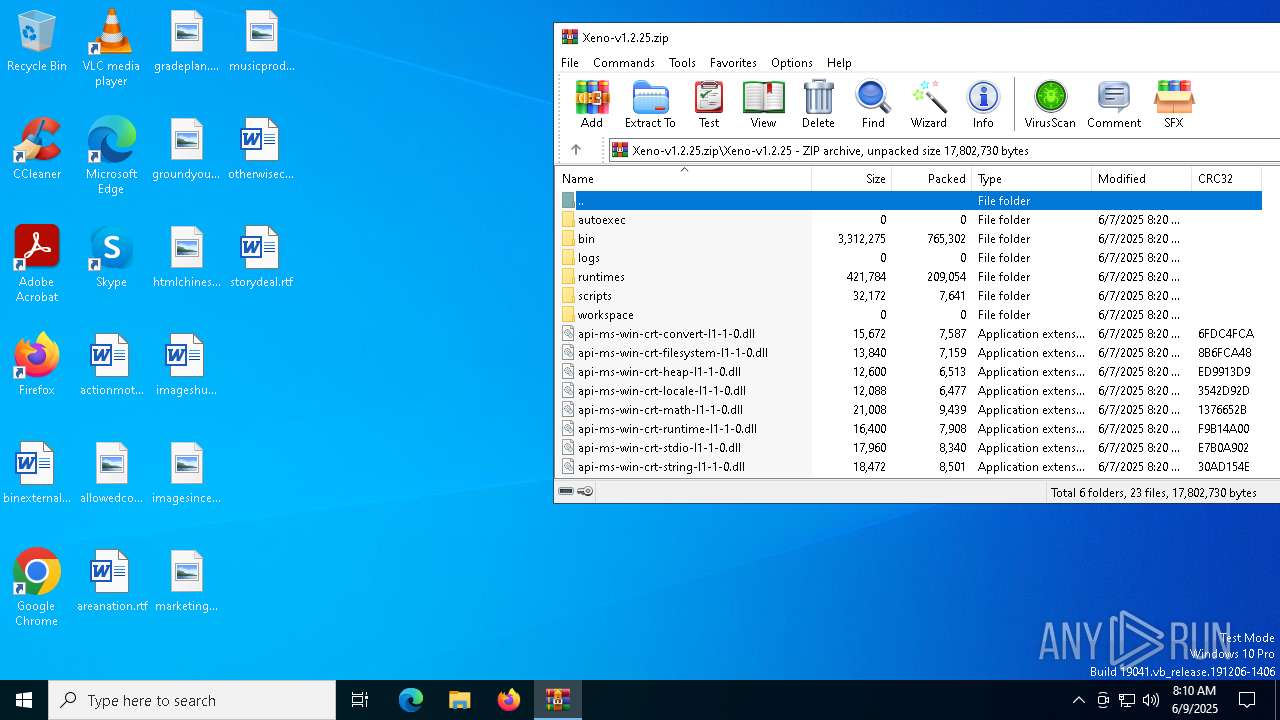The image size is (1280, 720).
Task: Show archive Info
Action: pyautogui.click(x=983, y=105)
